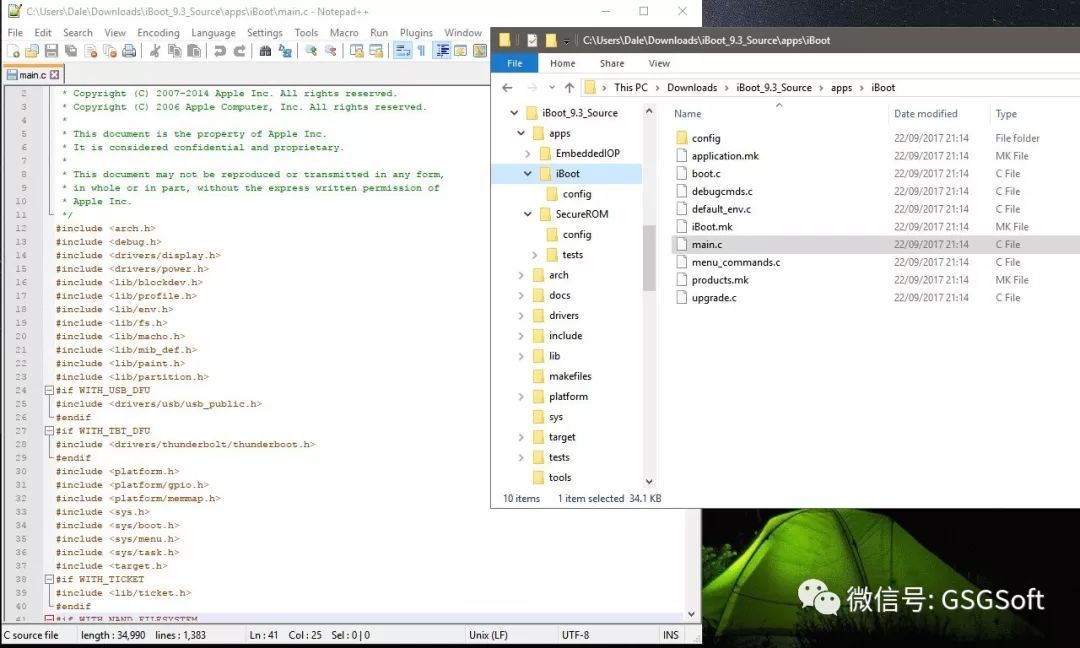This screenshot has width=1080, height=648.
Task: Click the Copy toolbar icon in Notepad++
Action: pyautogui.click(x=174, y=51)
